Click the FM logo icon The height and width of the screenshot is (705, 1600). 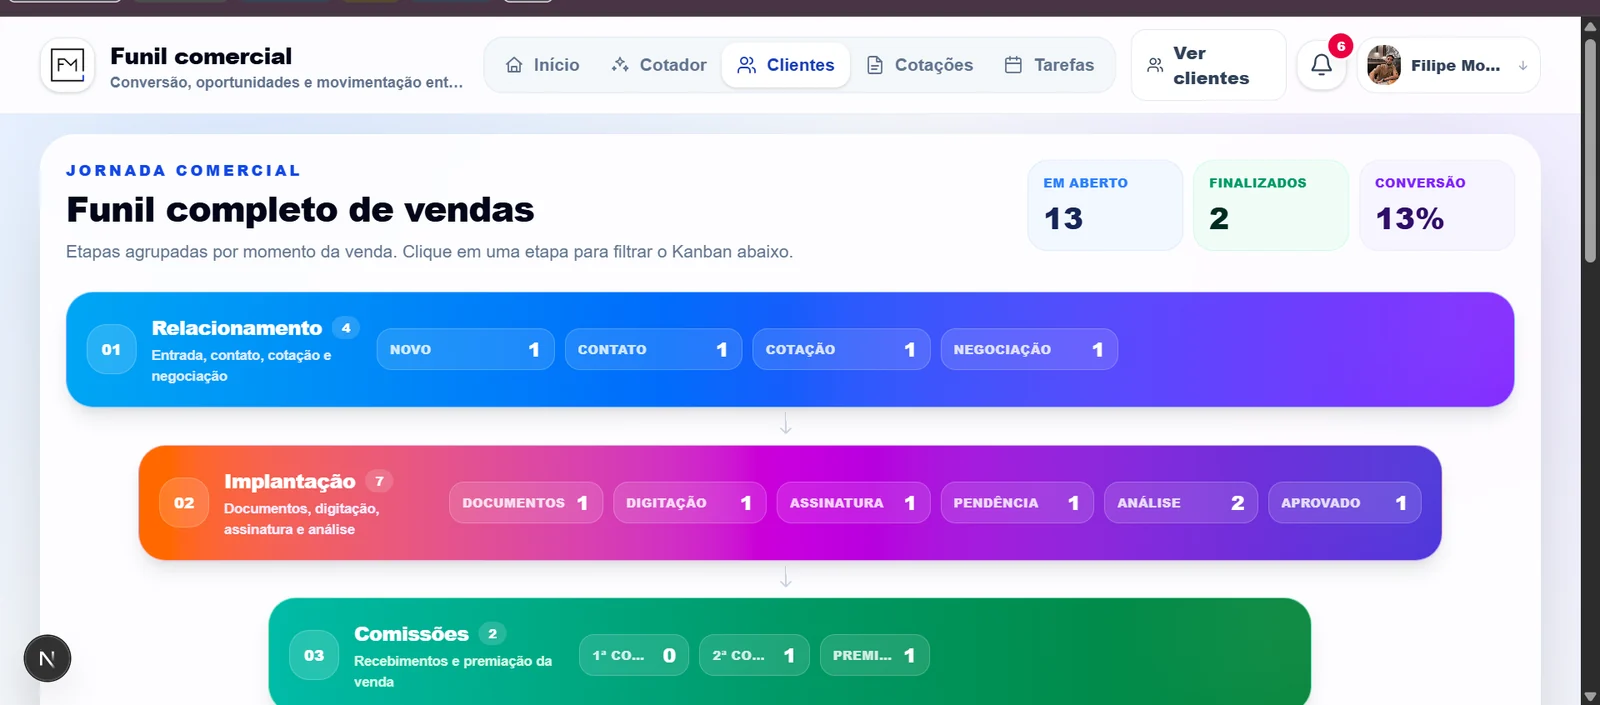[67, 66]
